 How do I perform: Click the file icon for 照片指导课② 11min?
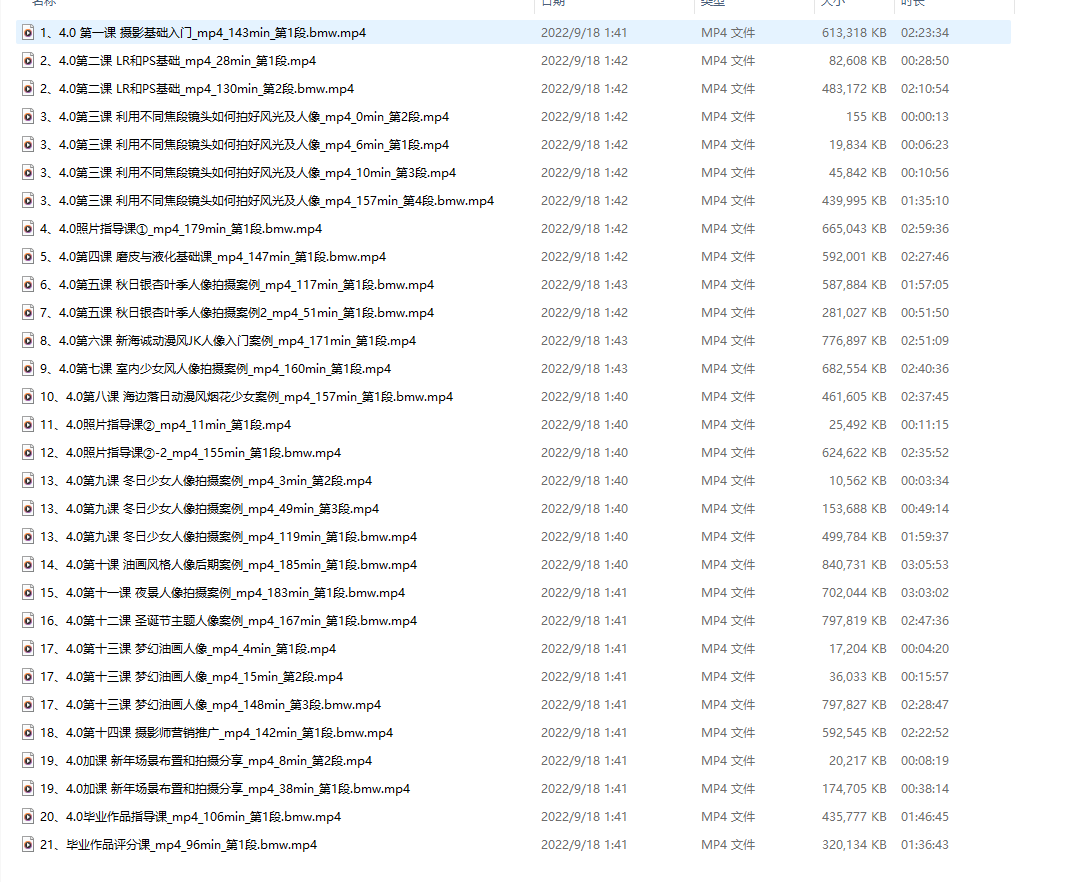coord(28,424)
